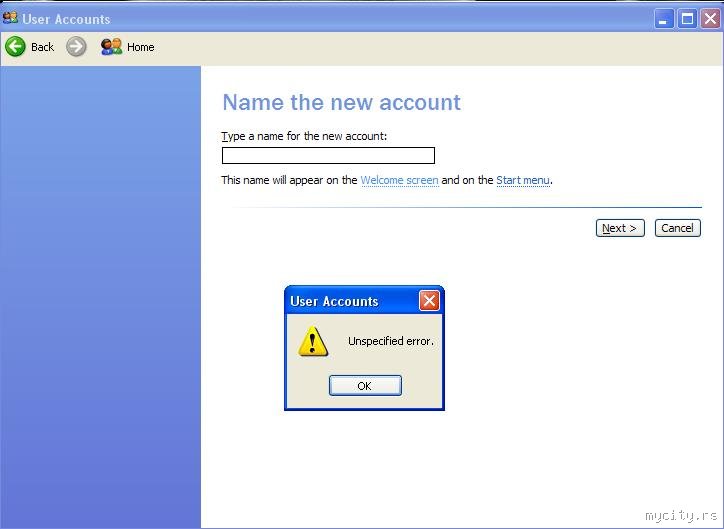Viewport: 724px width, 529px height.
Task: Close the User Accounts main window
Action: point(710,19)
